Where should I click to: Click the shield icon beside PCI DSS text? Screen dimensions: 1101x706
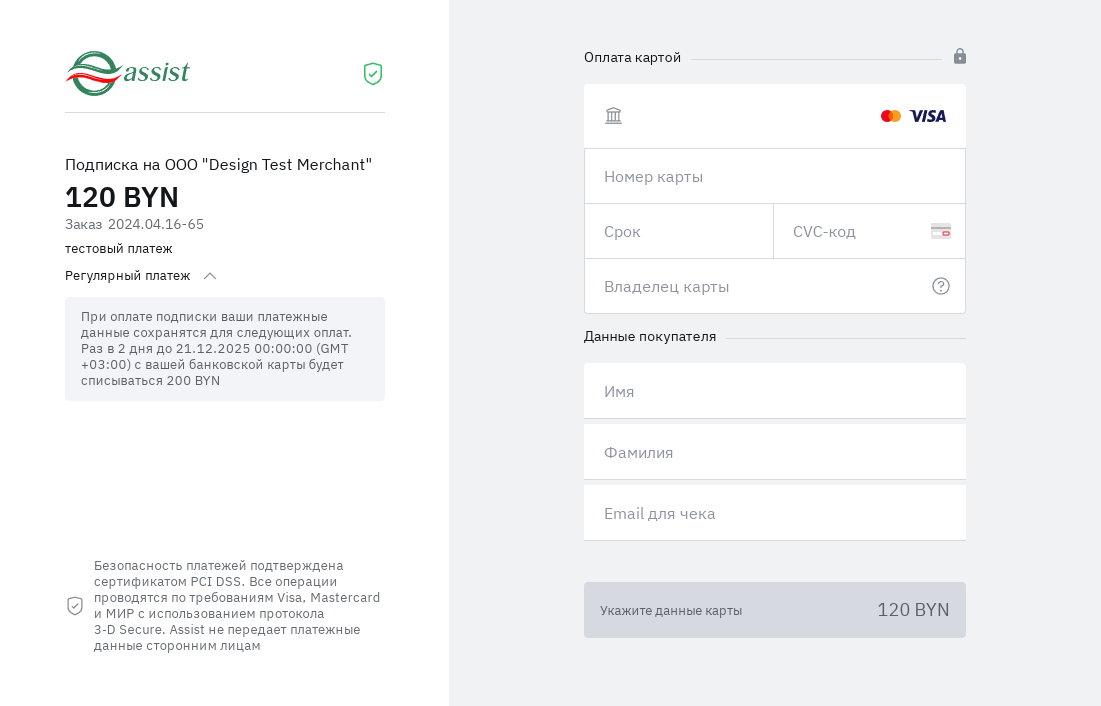75,606
